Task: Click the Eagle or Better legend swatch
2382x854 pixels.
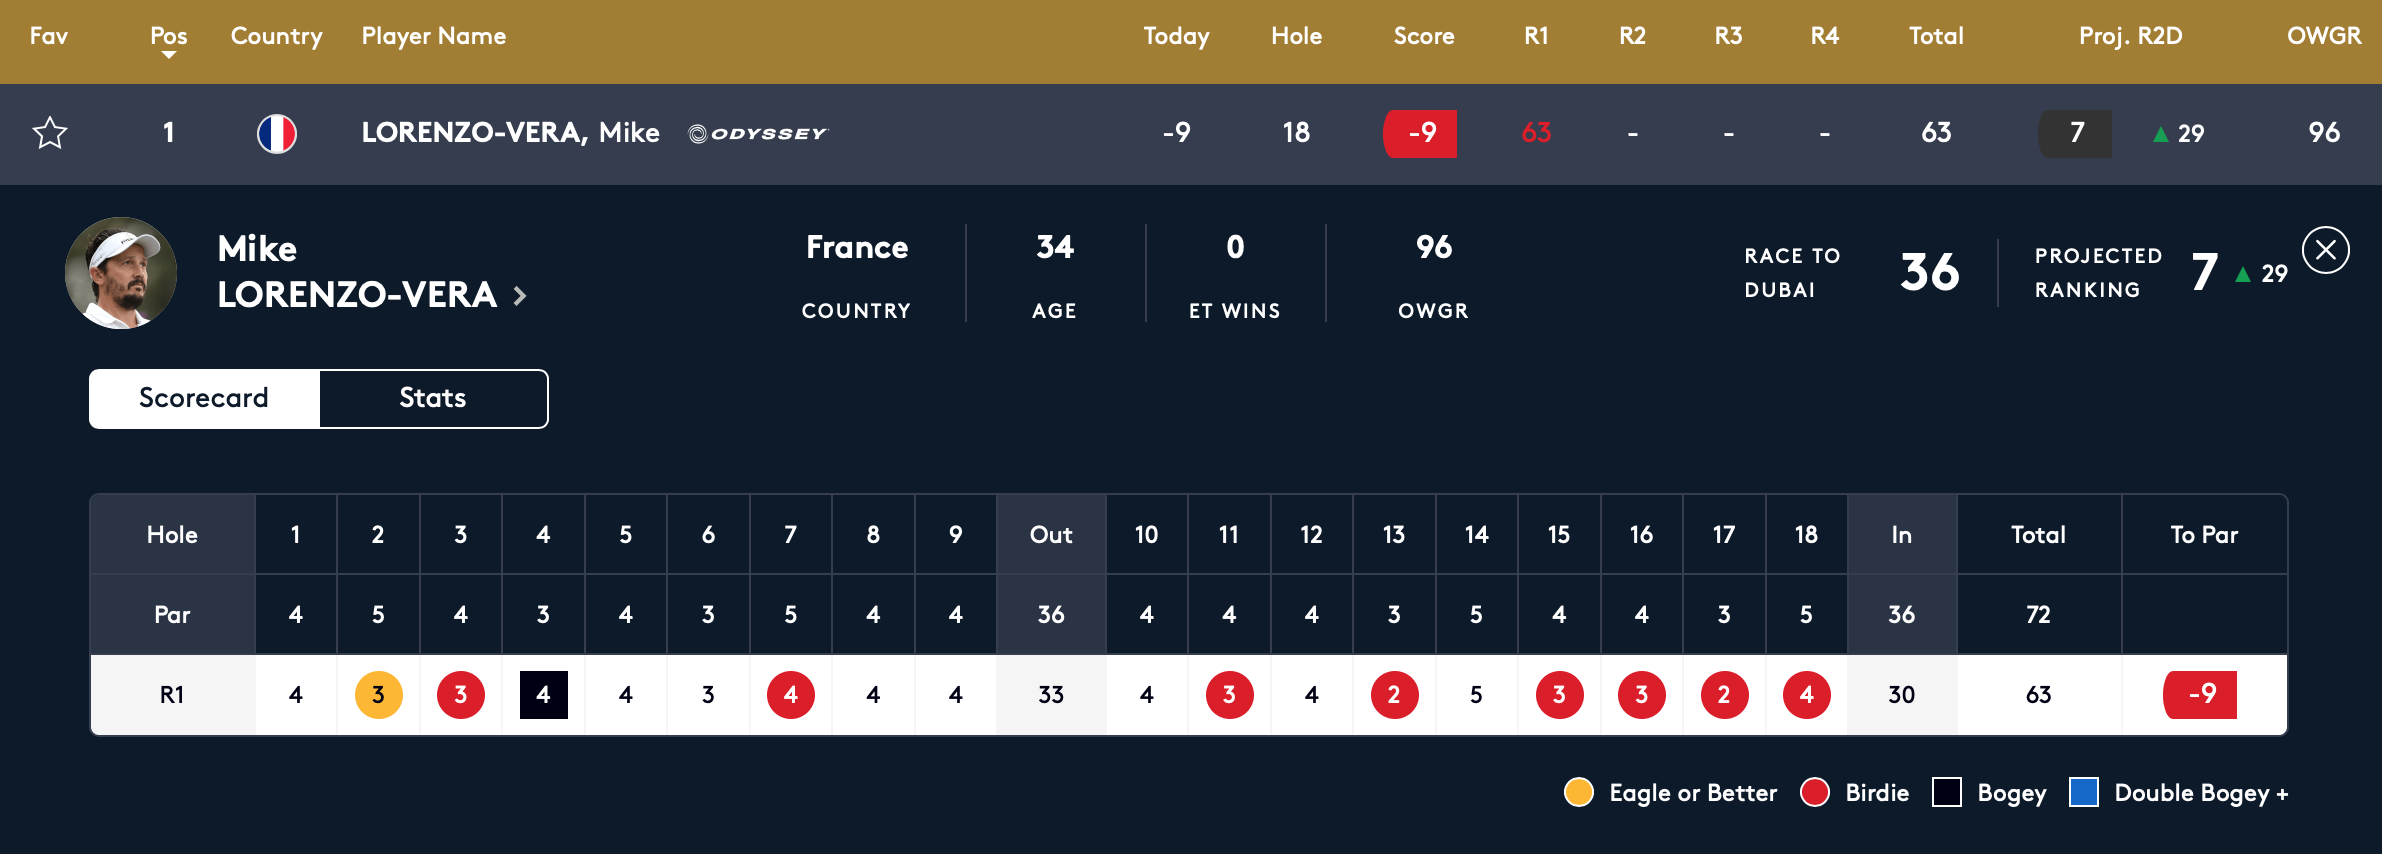Action: click(1578, 793)
